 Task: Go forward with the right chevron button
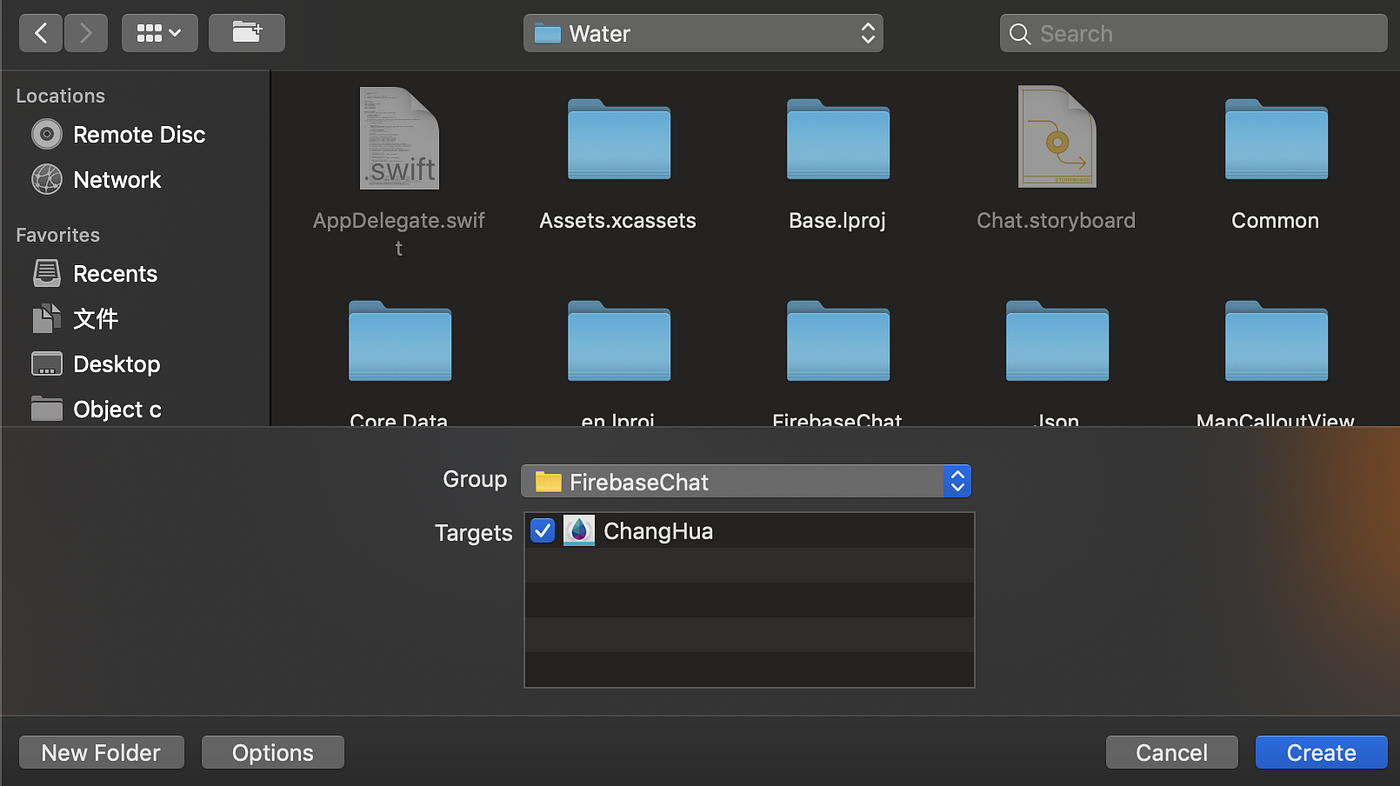point(86,33)
